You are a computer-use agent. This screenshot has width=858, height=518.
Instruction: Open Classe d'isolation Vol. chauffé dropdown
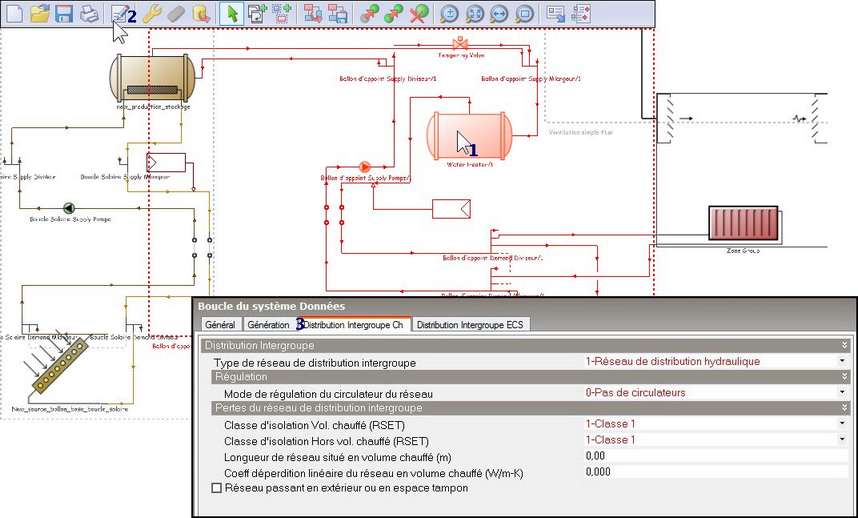click(x=842, y=424)
